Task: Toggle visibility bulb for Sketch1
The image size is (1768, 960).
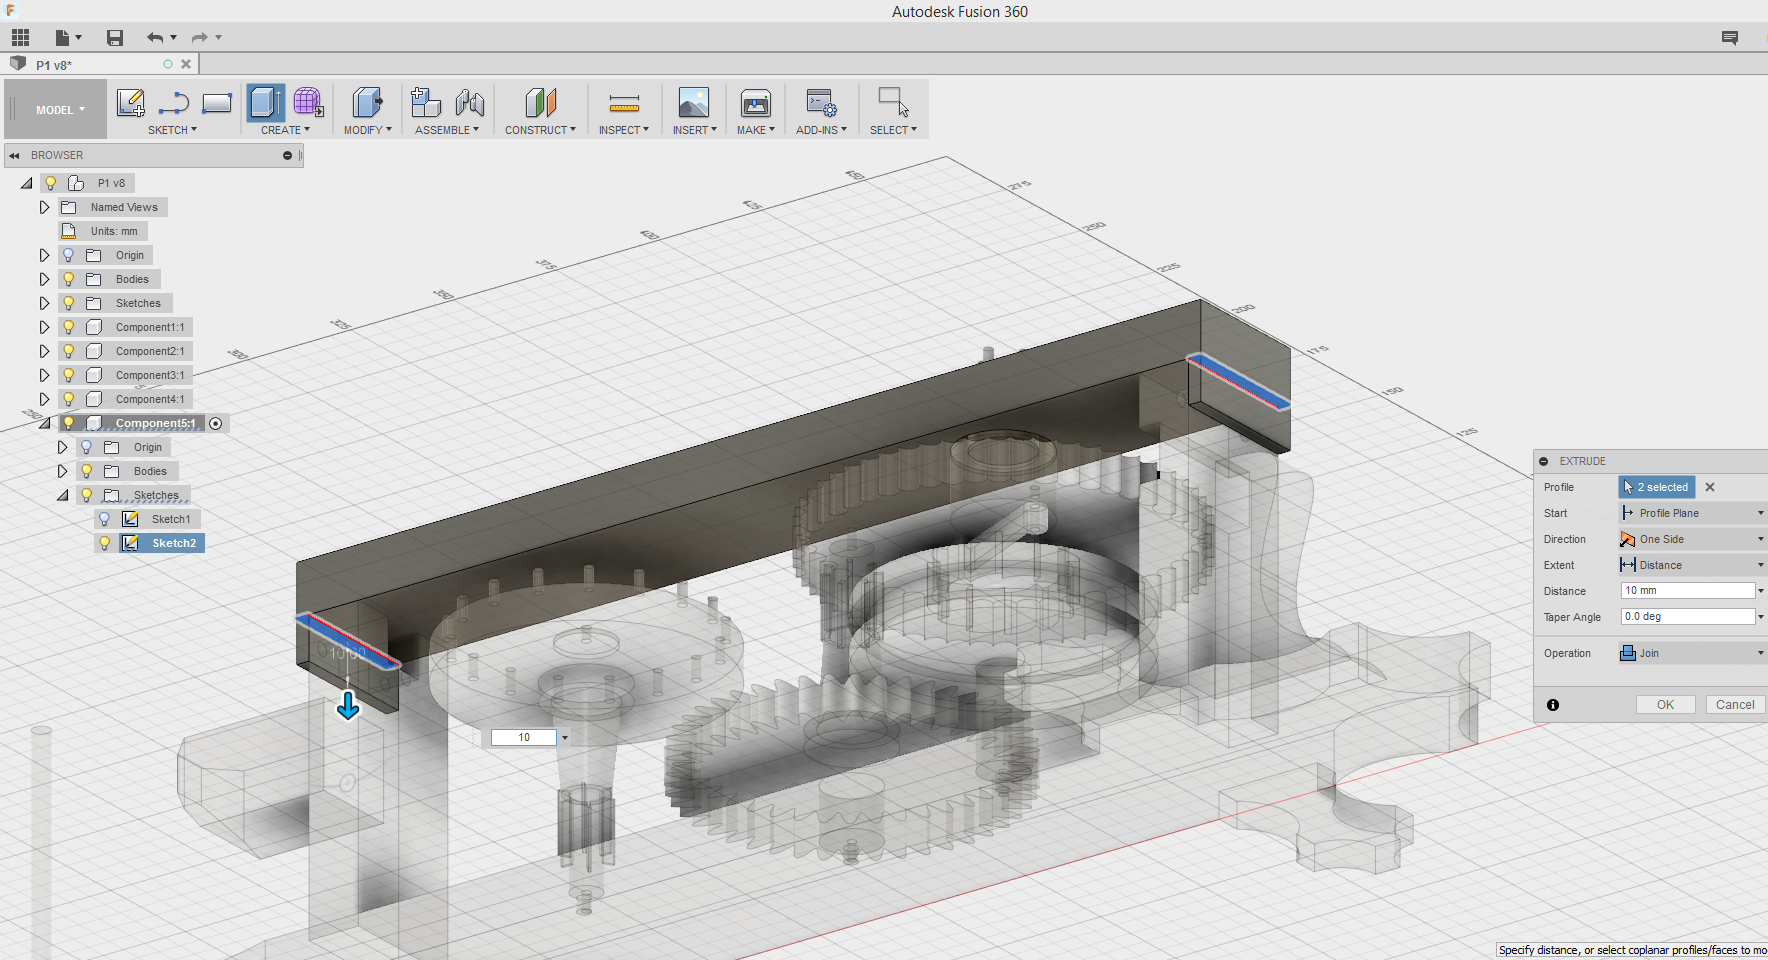Action: click(x=105, y=519)
